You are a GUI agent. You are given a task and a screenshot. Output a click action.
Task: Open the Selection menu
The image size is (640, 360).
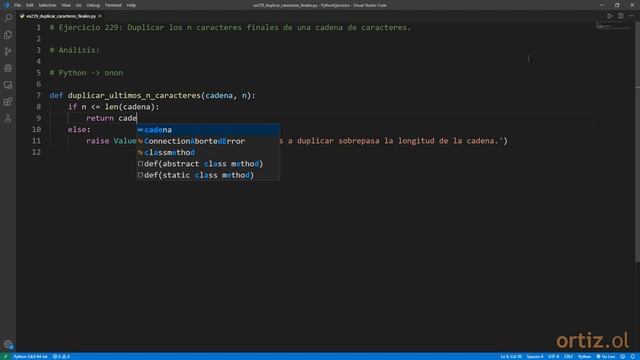point(47,5)
